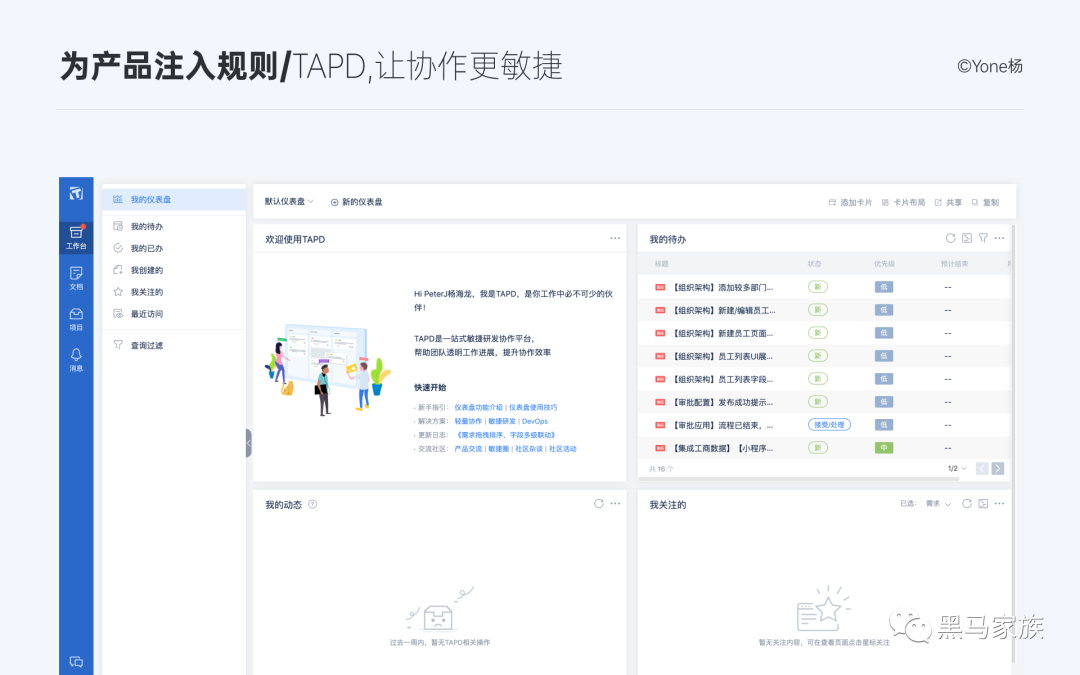Open the 轻量协作 link
Screen dimensions: 1080x675
point(468,422)
